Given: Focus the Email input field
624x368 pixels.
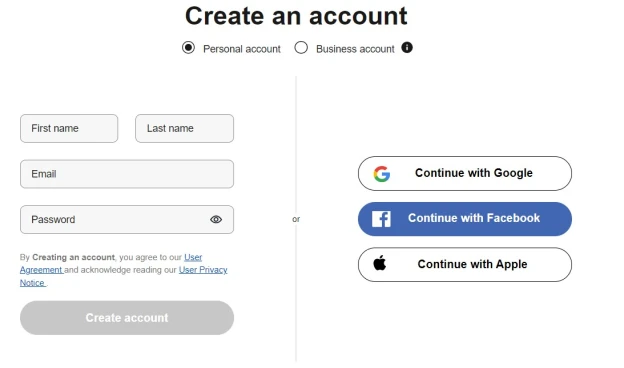Looking at the screenshot, I should [x=127, y=174].
